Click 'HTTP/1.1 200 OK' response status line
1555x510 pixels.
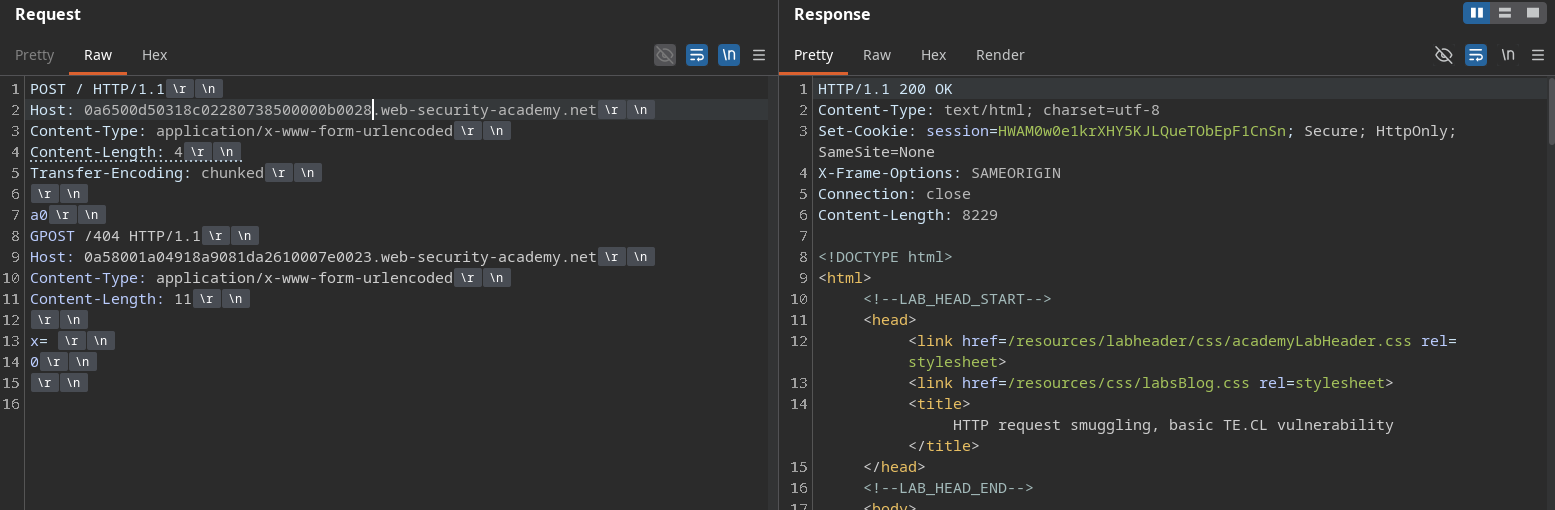pos(885,89)
